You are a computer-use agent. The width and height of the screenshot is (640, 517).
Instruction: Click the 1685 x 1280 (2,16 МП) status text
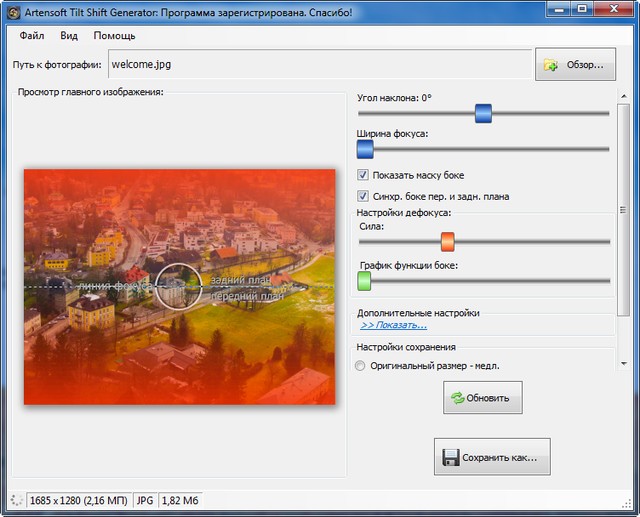(x=79, y=500)
